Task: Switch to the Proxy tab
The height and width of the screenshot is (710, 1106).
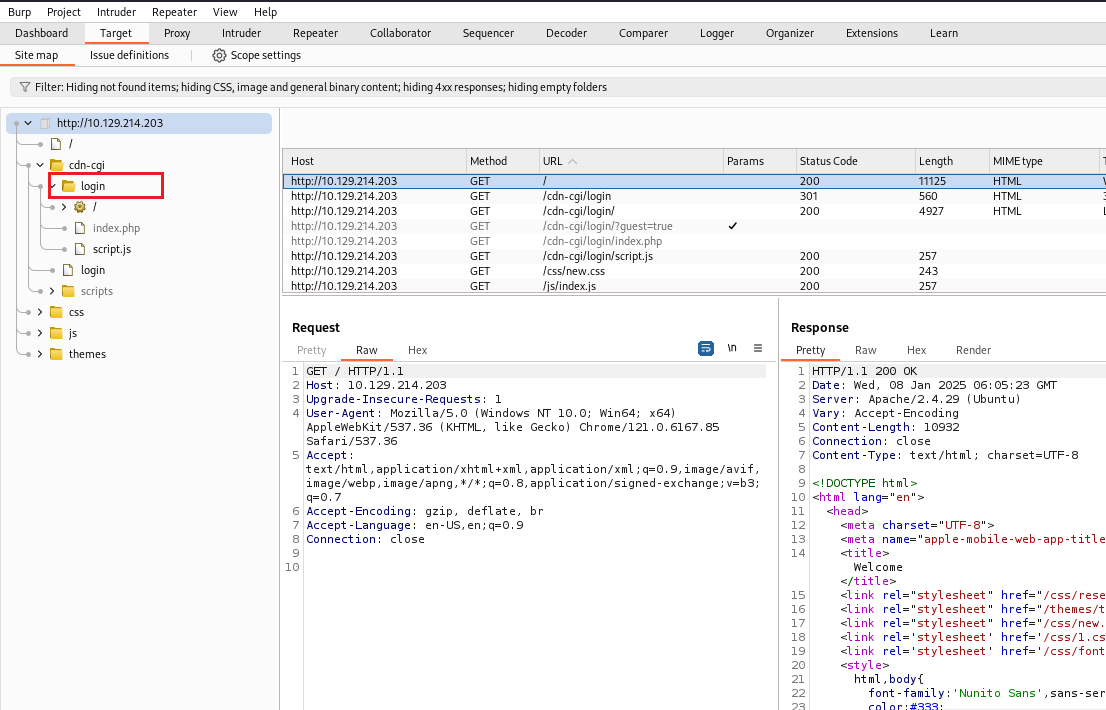Action: click(177, 33)
